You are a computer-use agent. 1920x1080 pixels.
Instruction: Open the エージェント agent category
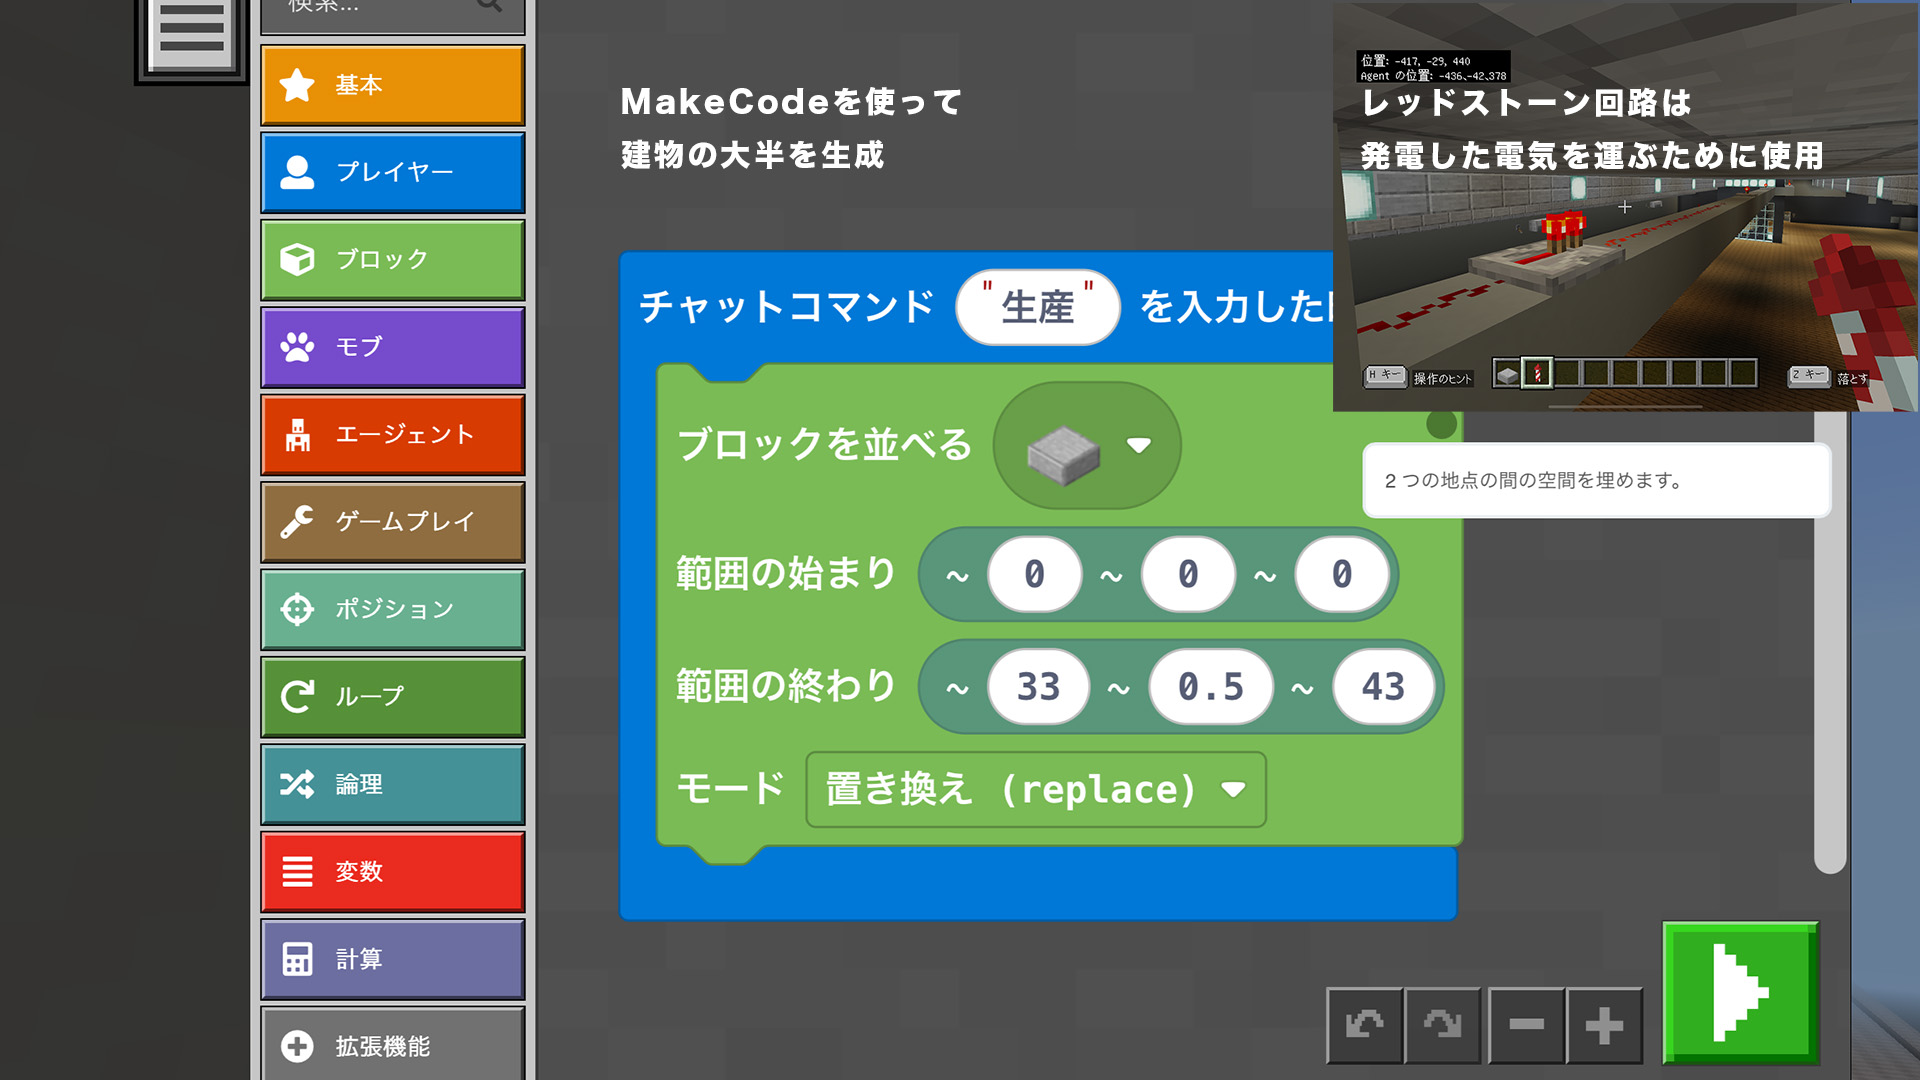(392, 434)
